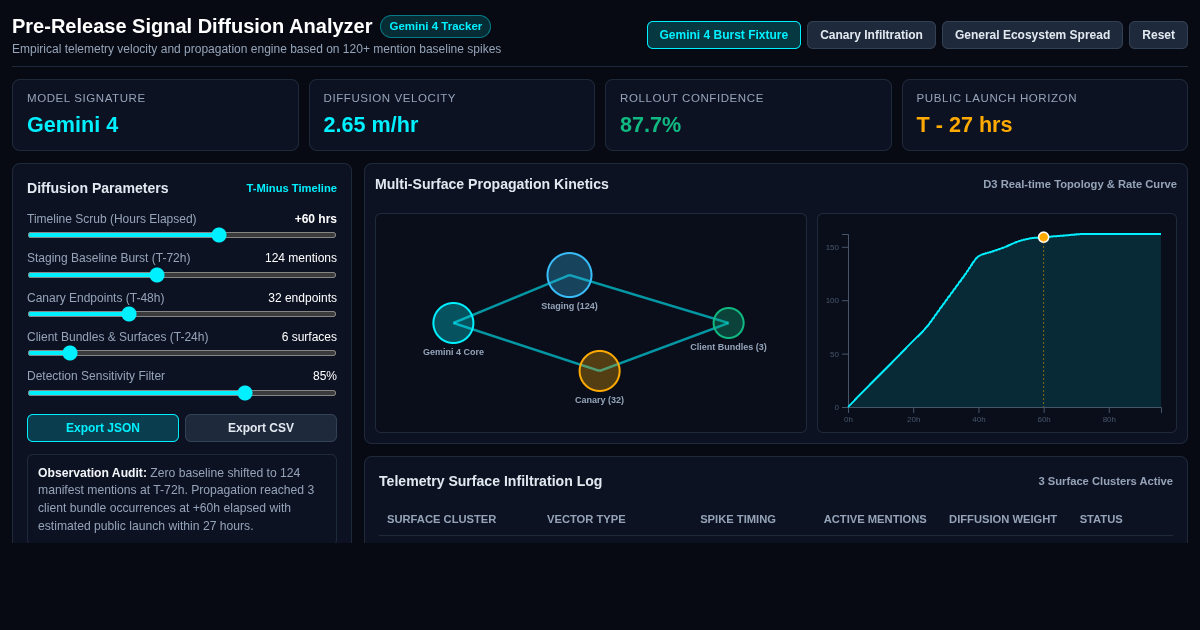Click the +60 hrs timeline value
1200x630 pixels.
point(316,219)
